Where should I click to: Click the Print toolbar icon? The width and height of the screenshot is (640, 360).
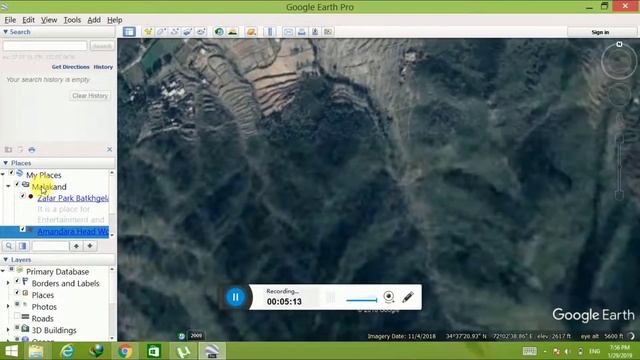302,32
